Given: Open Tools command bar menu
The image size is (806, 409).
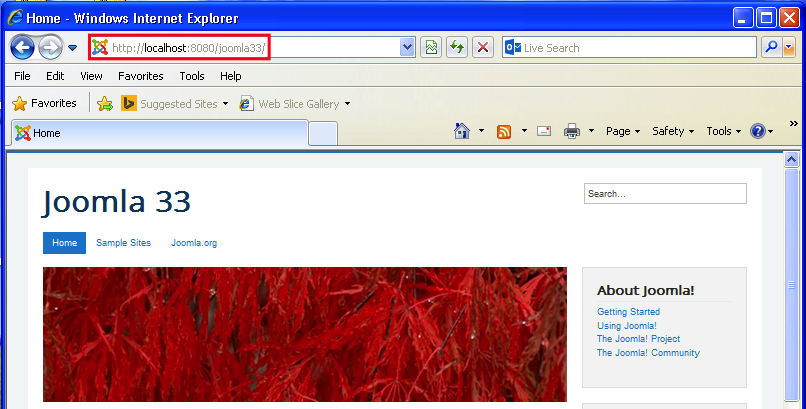Looking at the screenshot, I should 724,131.
